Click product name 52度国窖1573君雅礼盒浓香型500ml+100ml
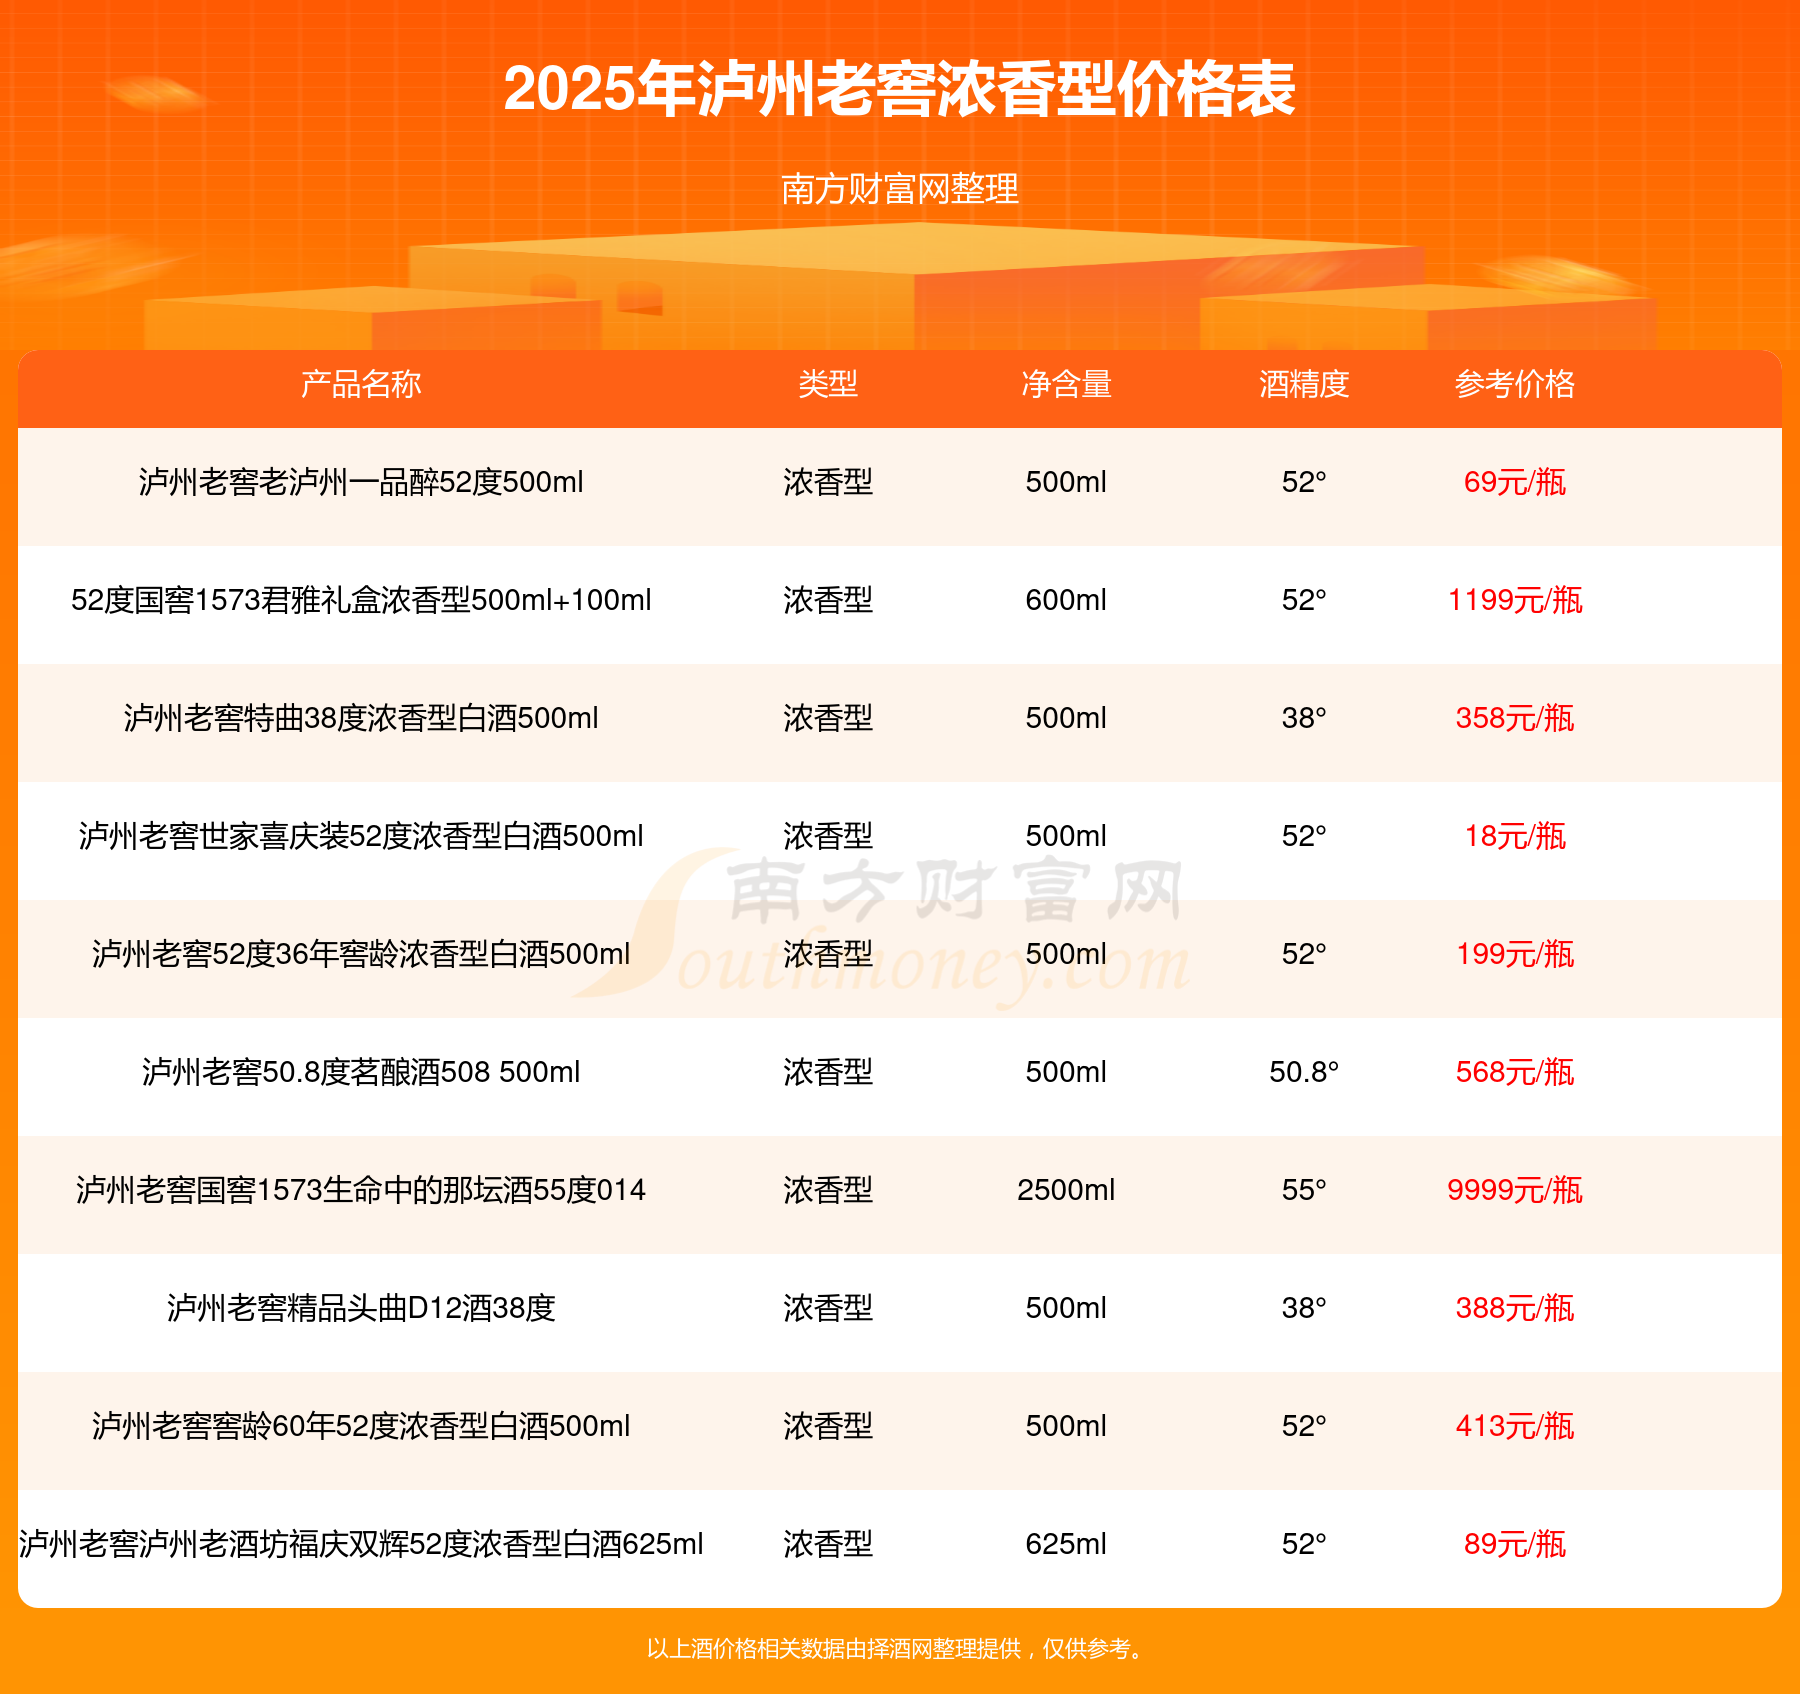1800x1694 pixels. point(361,600)
